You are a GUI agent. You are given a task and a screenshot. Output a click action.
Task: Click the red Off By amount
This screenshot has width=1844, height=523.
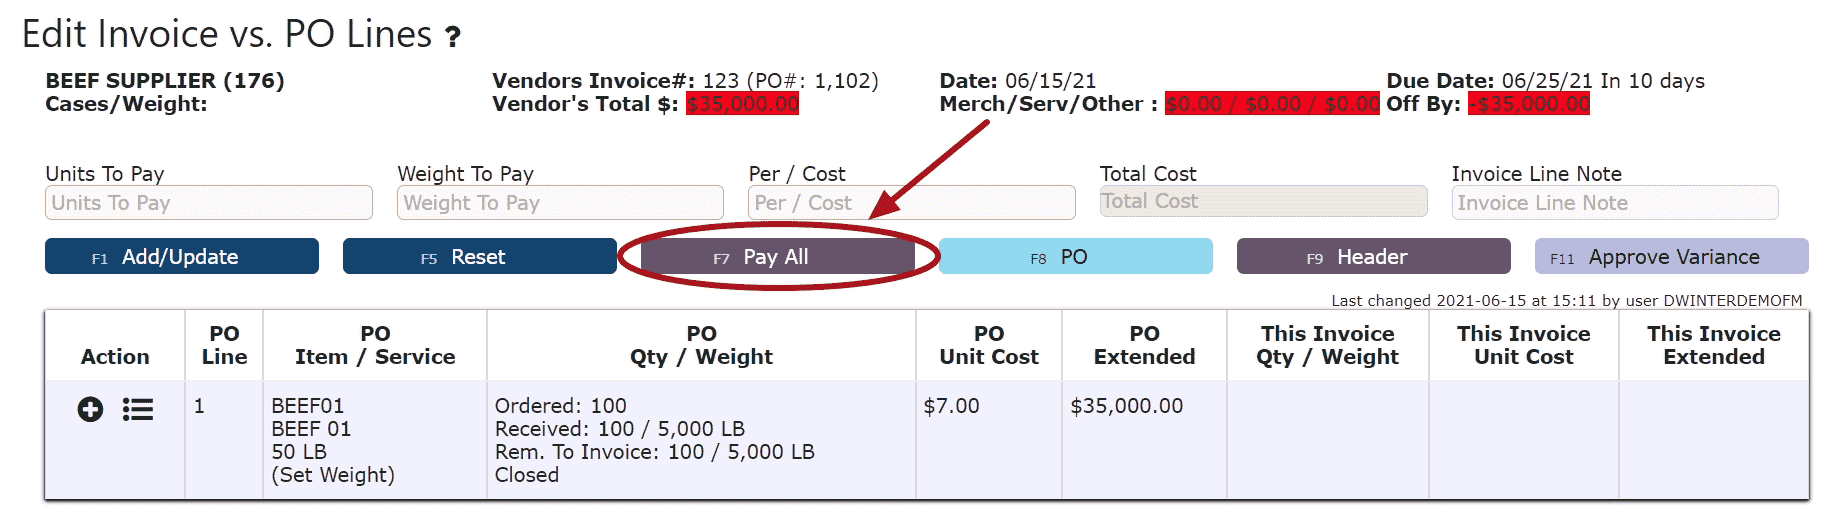[1528, 104]
